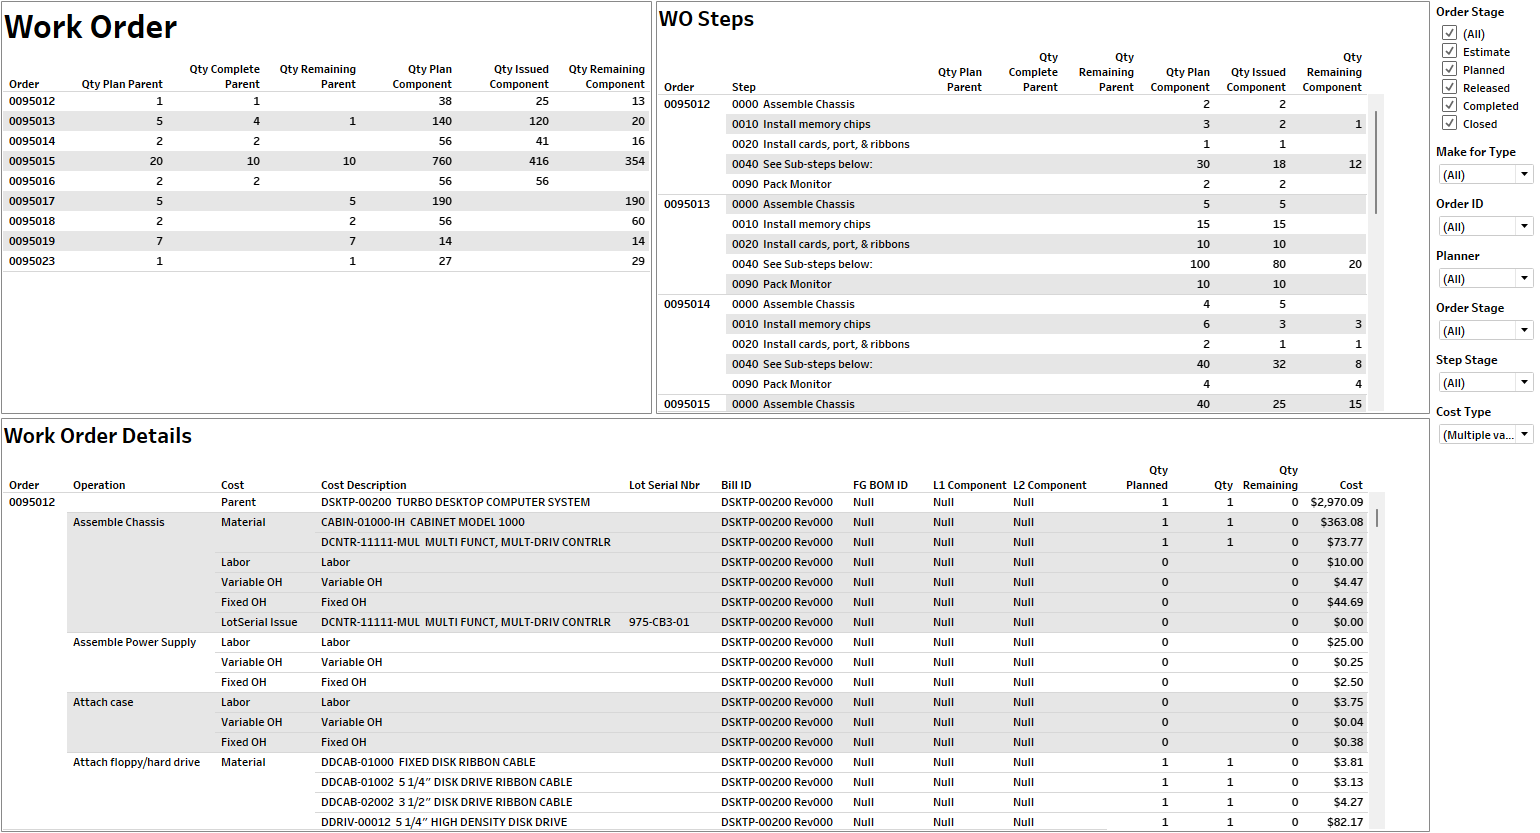Click the Assemble Power Supply operation
1540x833 pixels.
(x=134, y=642)
